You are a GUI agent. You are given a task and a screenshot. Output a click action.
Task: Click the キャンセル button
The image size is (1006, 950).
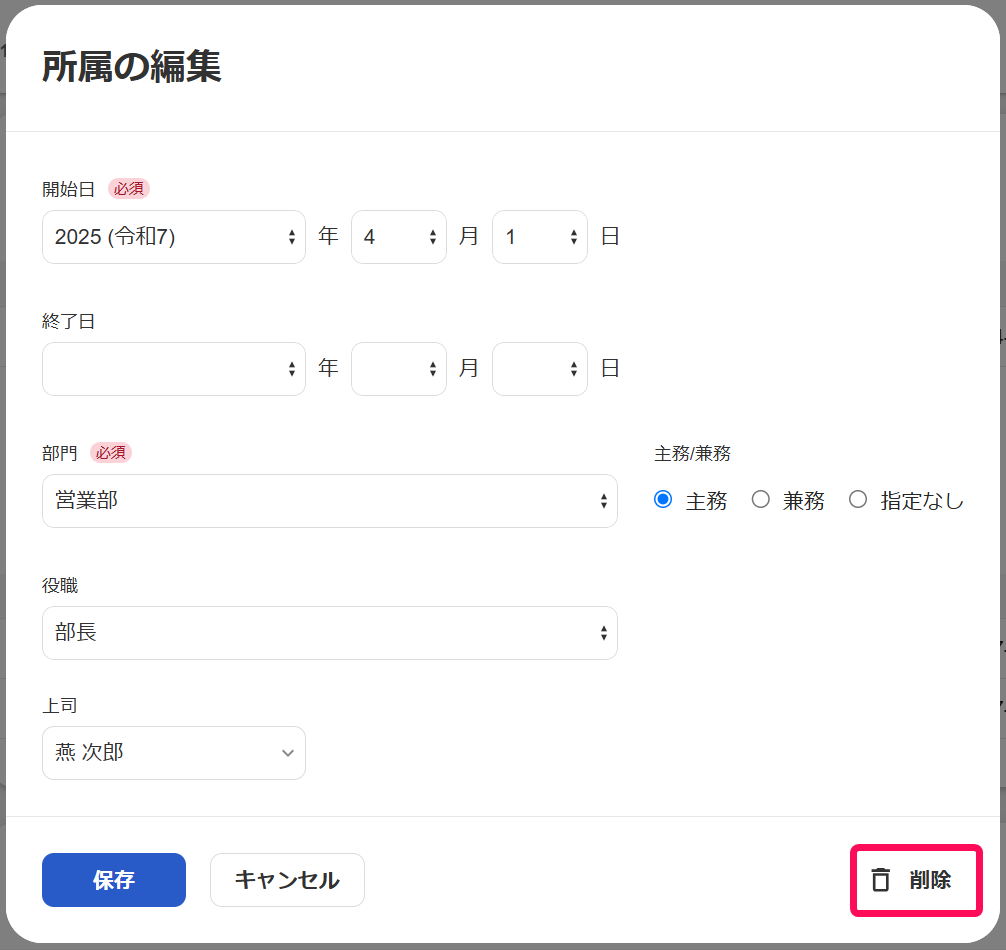(x=287, y=880)
